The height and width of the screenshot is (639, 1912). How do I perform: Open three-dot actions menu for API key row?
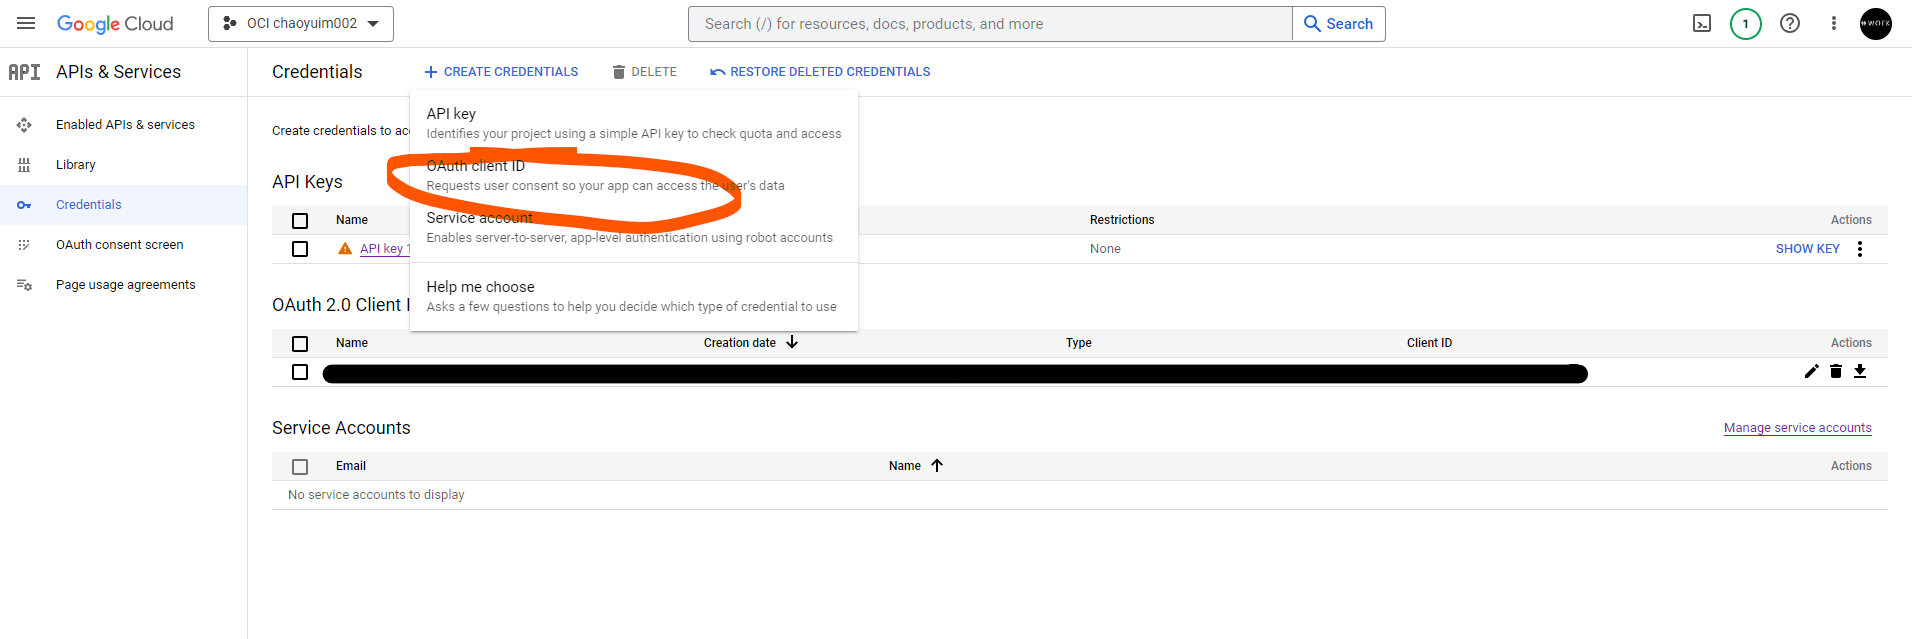[x=1859, y=249]
